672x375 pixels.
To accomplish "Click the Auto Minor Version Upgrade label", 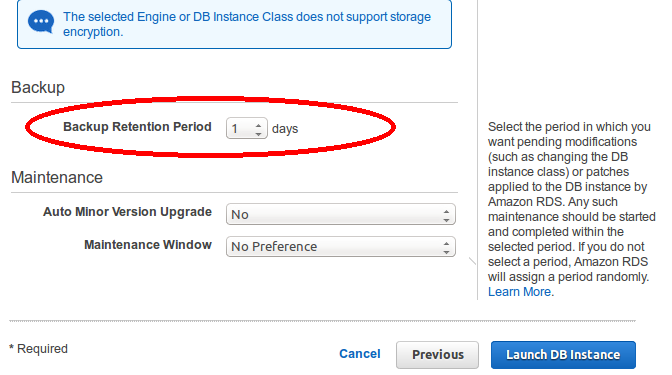I will tap(127, 212).
